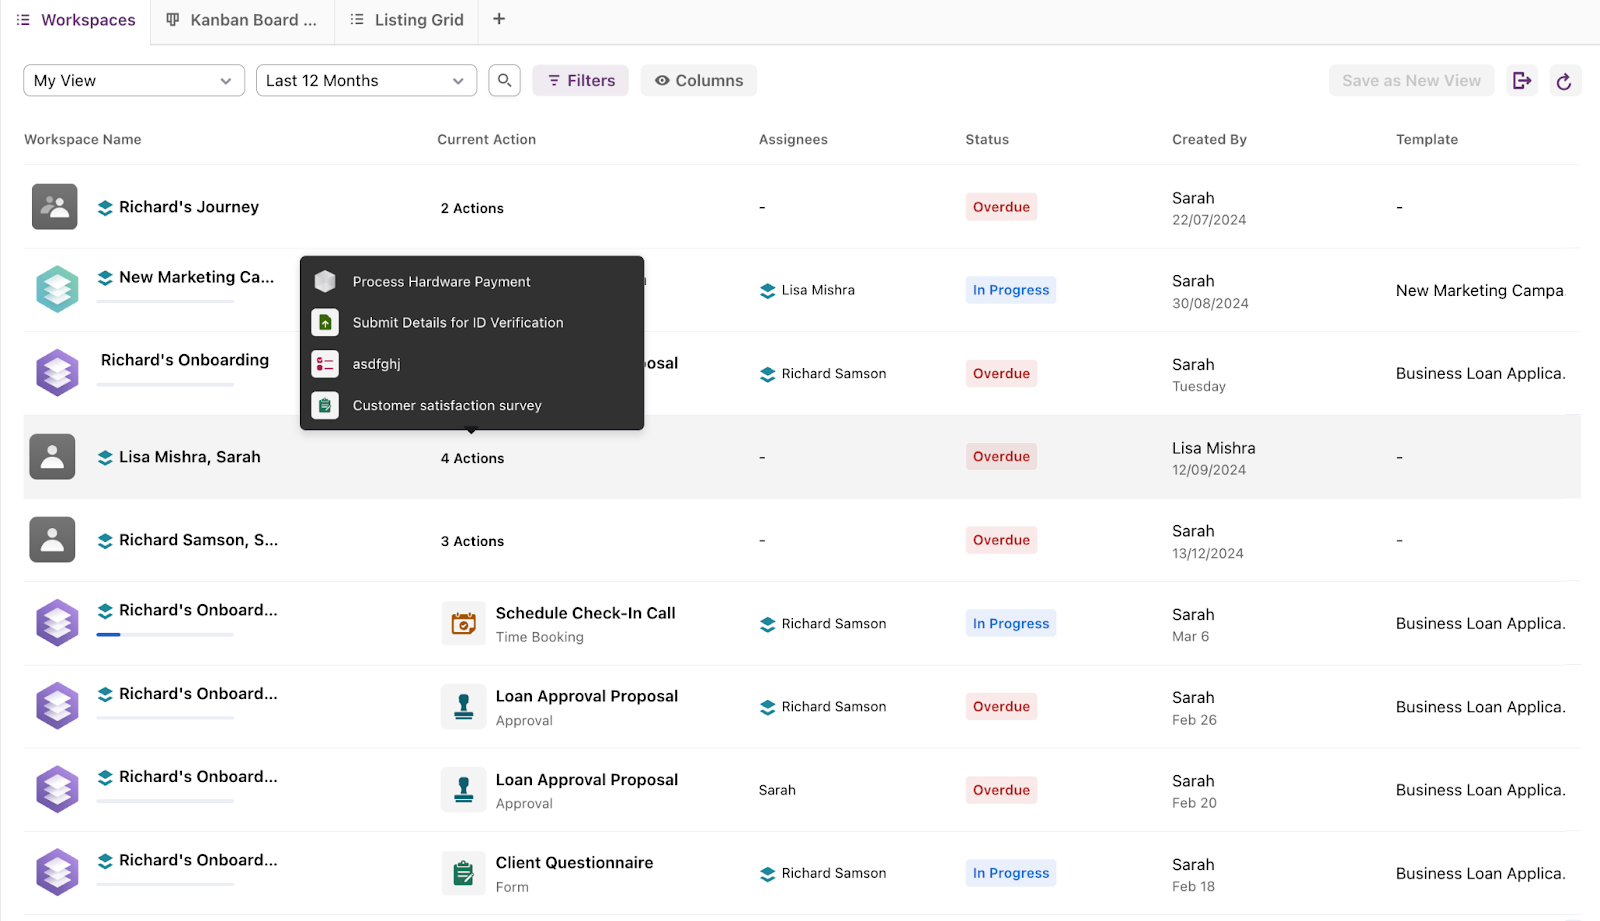Click the export icon next to Save as New View
Viewport: 1600px width, 921px height.
pos(1522,80)
